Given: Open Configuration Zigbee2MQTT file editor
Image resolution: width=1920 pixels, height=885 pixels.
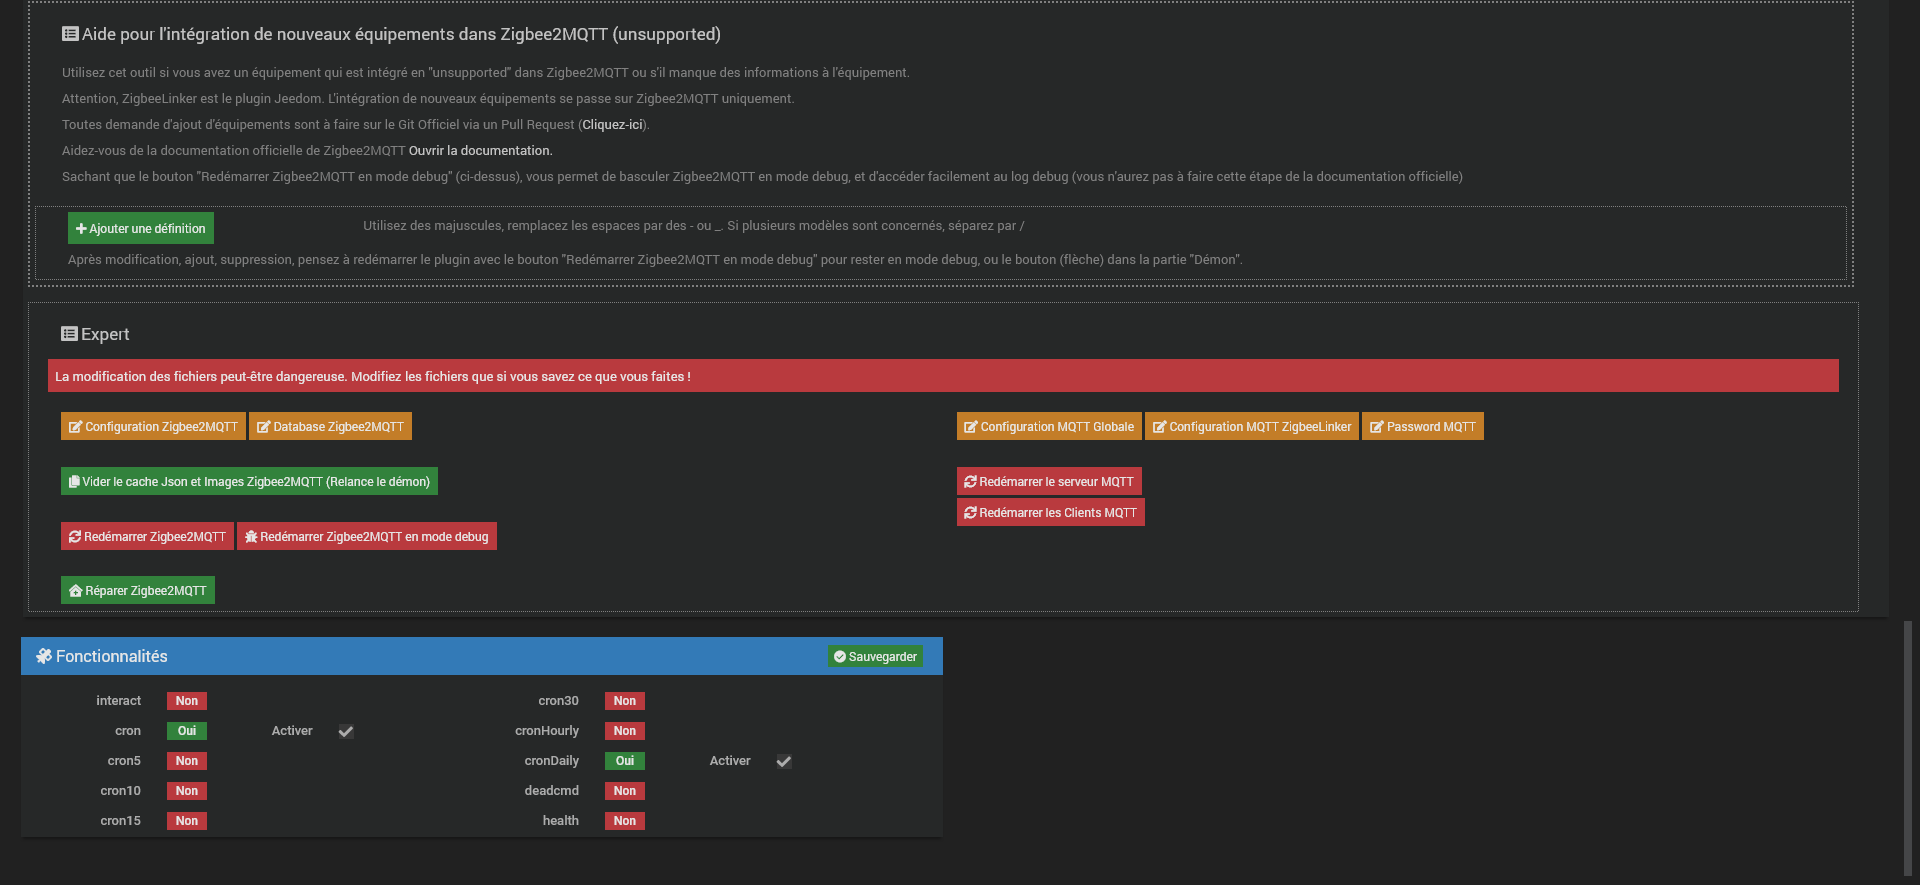Looking at the screenshot, I should (x=153, y=426).
